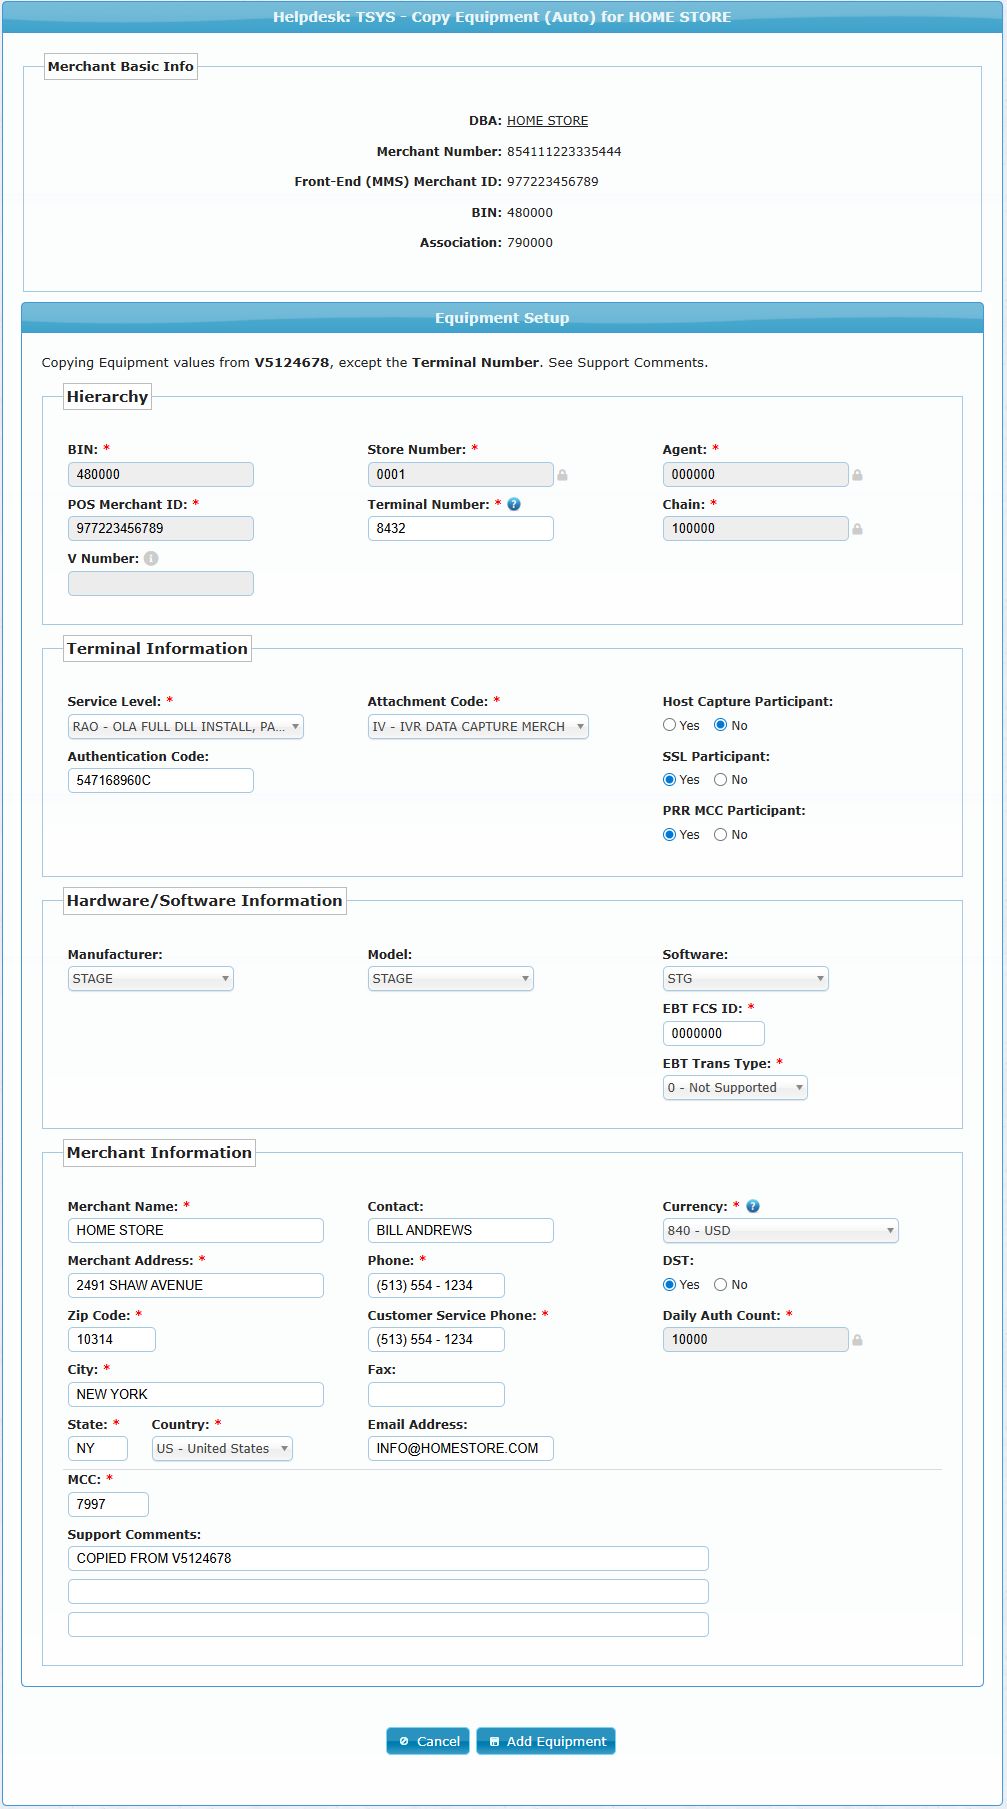This screenshot has width=1007, height=1809.
Task: Click the Currency help icon
Action: (x=753, y=1206)
